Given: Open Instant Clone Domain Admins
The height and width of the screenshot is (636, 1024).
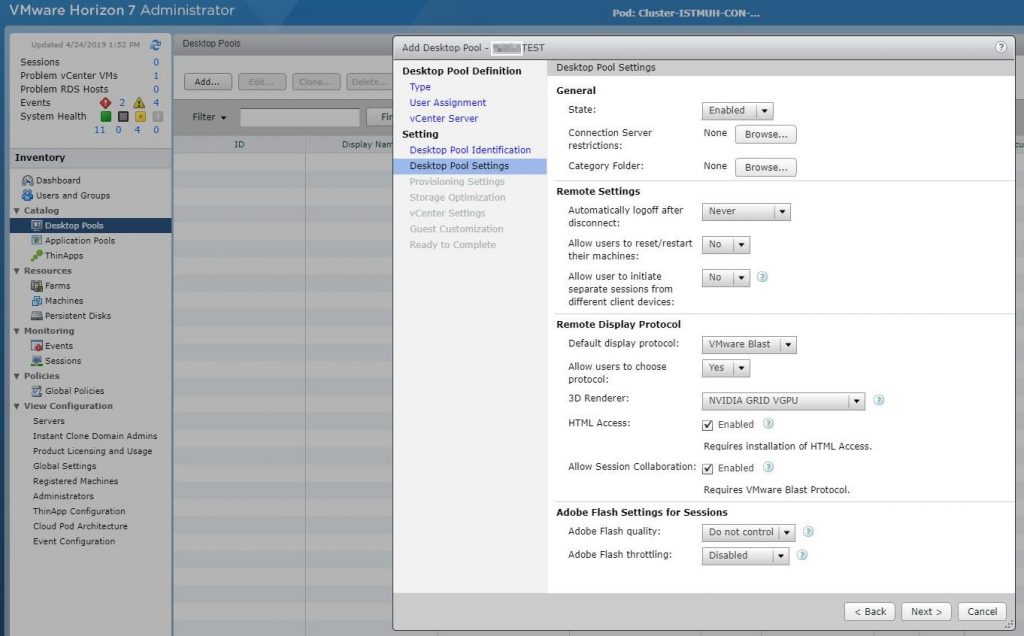Looking at the screenshot, I should 95,436.
